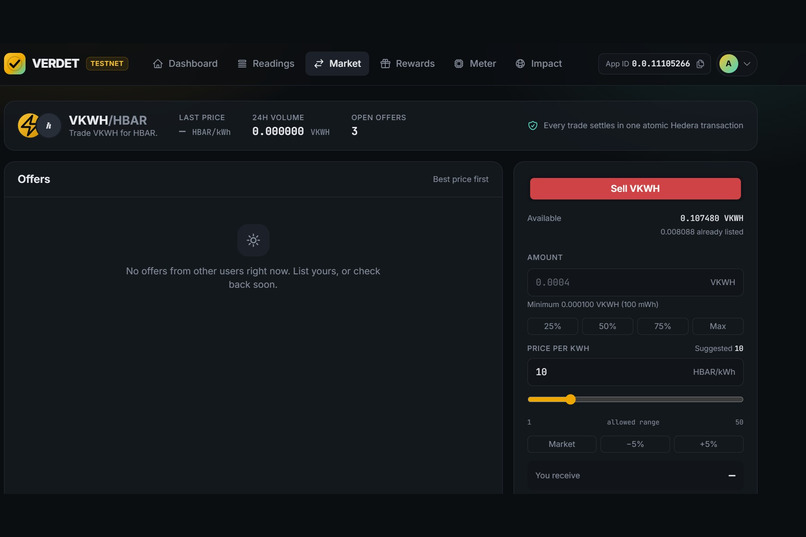
Task: Lower the price with the -5% button
Action: pos(635,444)
